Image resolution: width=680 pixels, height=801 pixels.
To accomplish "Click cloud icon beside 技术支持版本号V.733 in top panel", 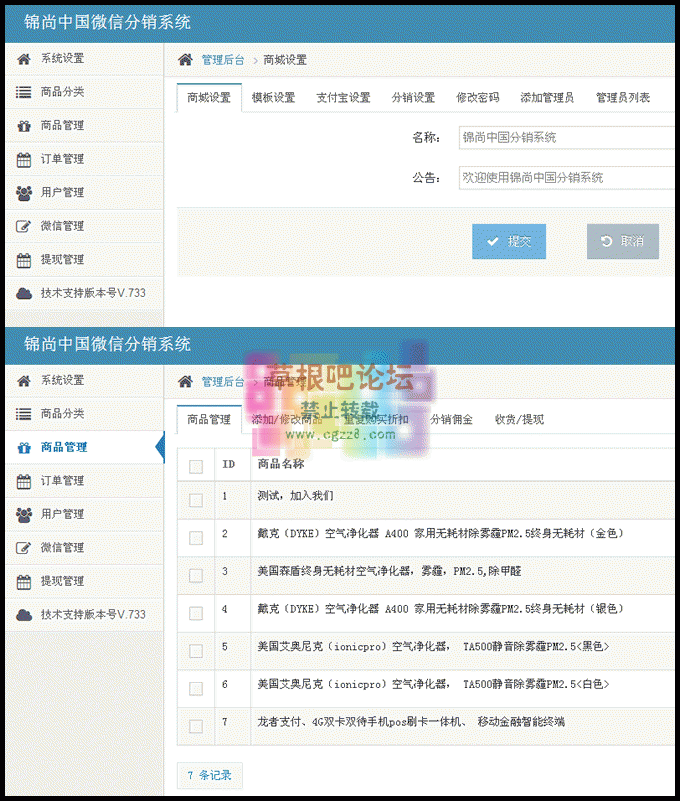I will tap(24, 293).
